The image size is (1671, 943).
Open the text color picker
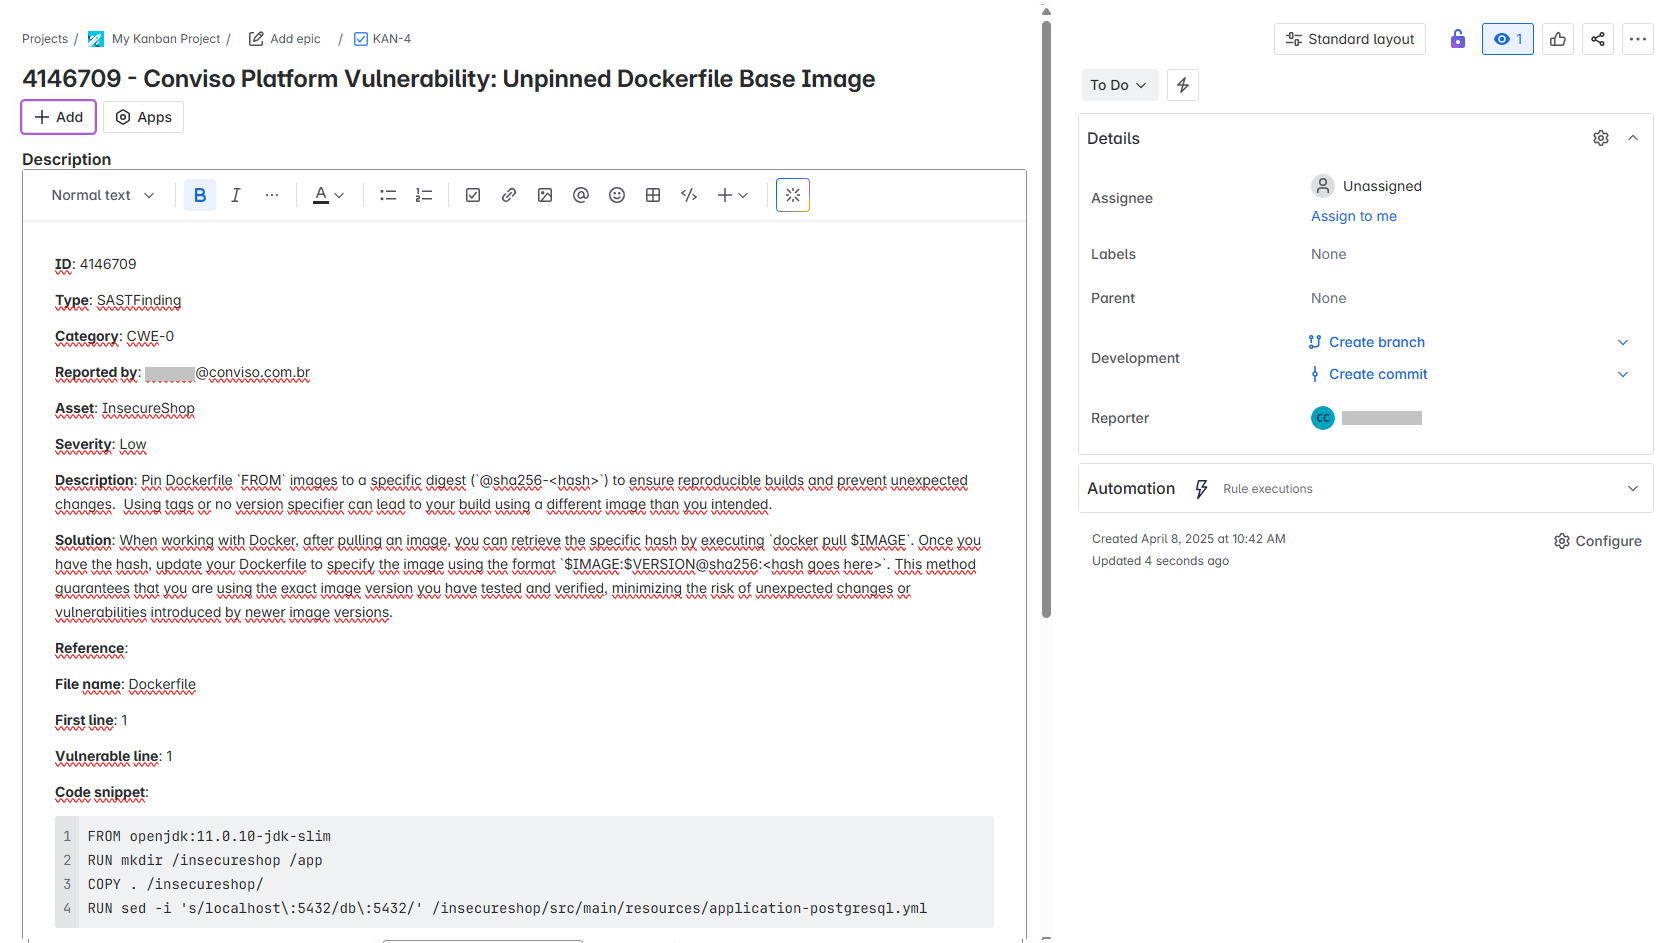tap(328, 195)
